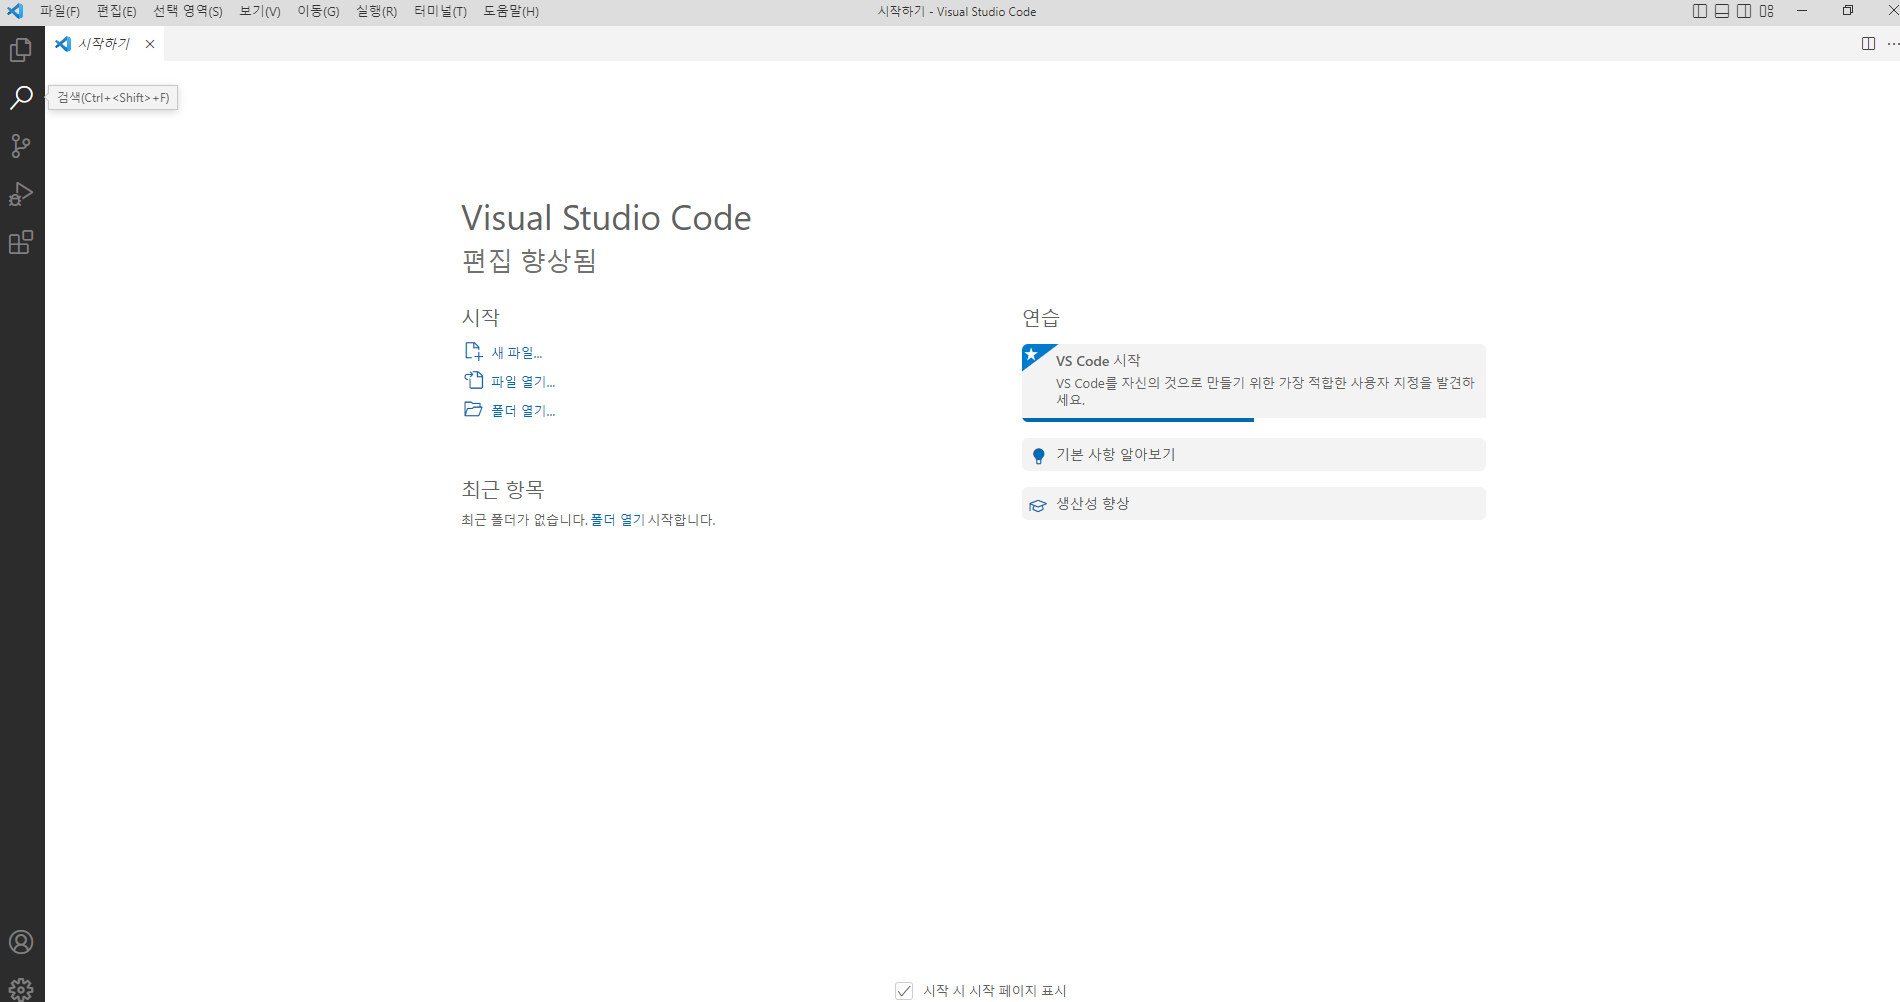Open the 도움말(H) menu
The height and width of the screenshot is (1002, 1900).
[511, 11]
